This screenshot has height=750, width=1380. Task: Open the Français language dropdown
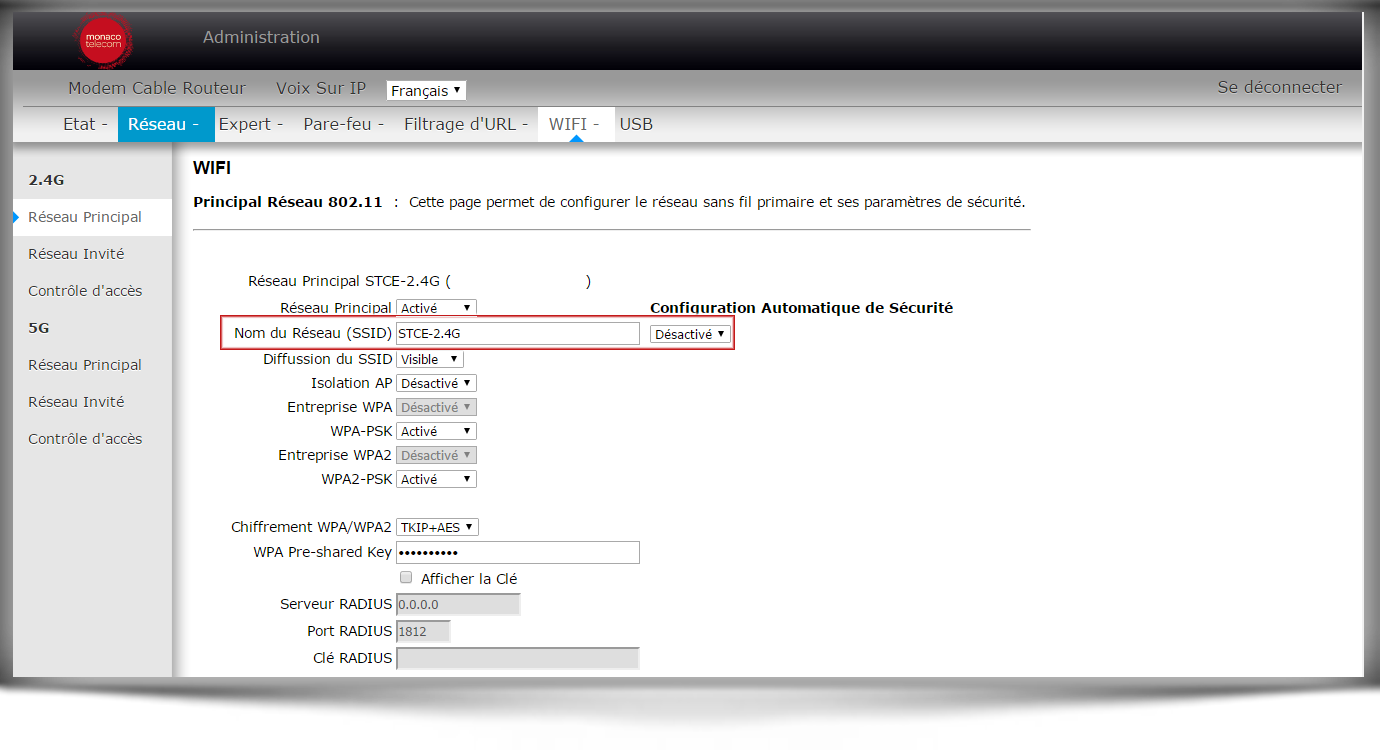[426, 90]
